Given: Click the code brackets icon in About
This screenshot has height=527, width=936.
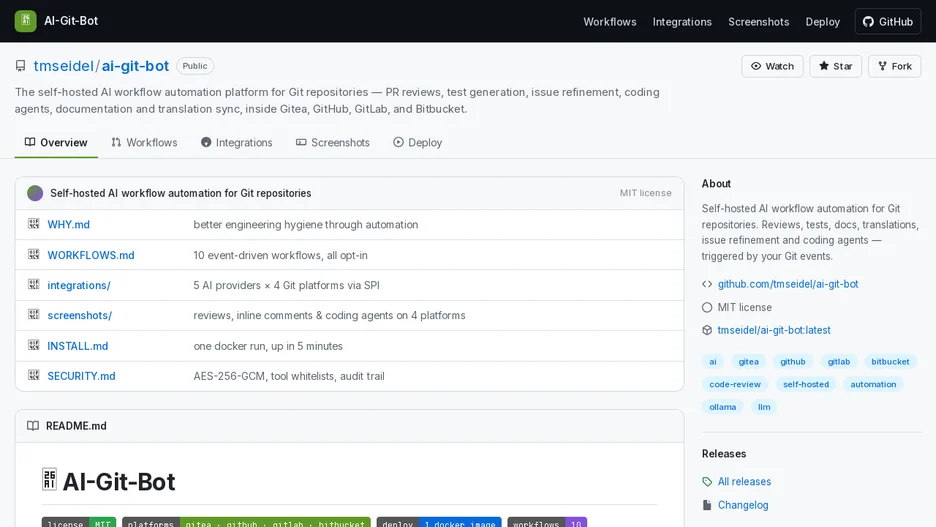Looking at the screenshot, I should [707, 284].
